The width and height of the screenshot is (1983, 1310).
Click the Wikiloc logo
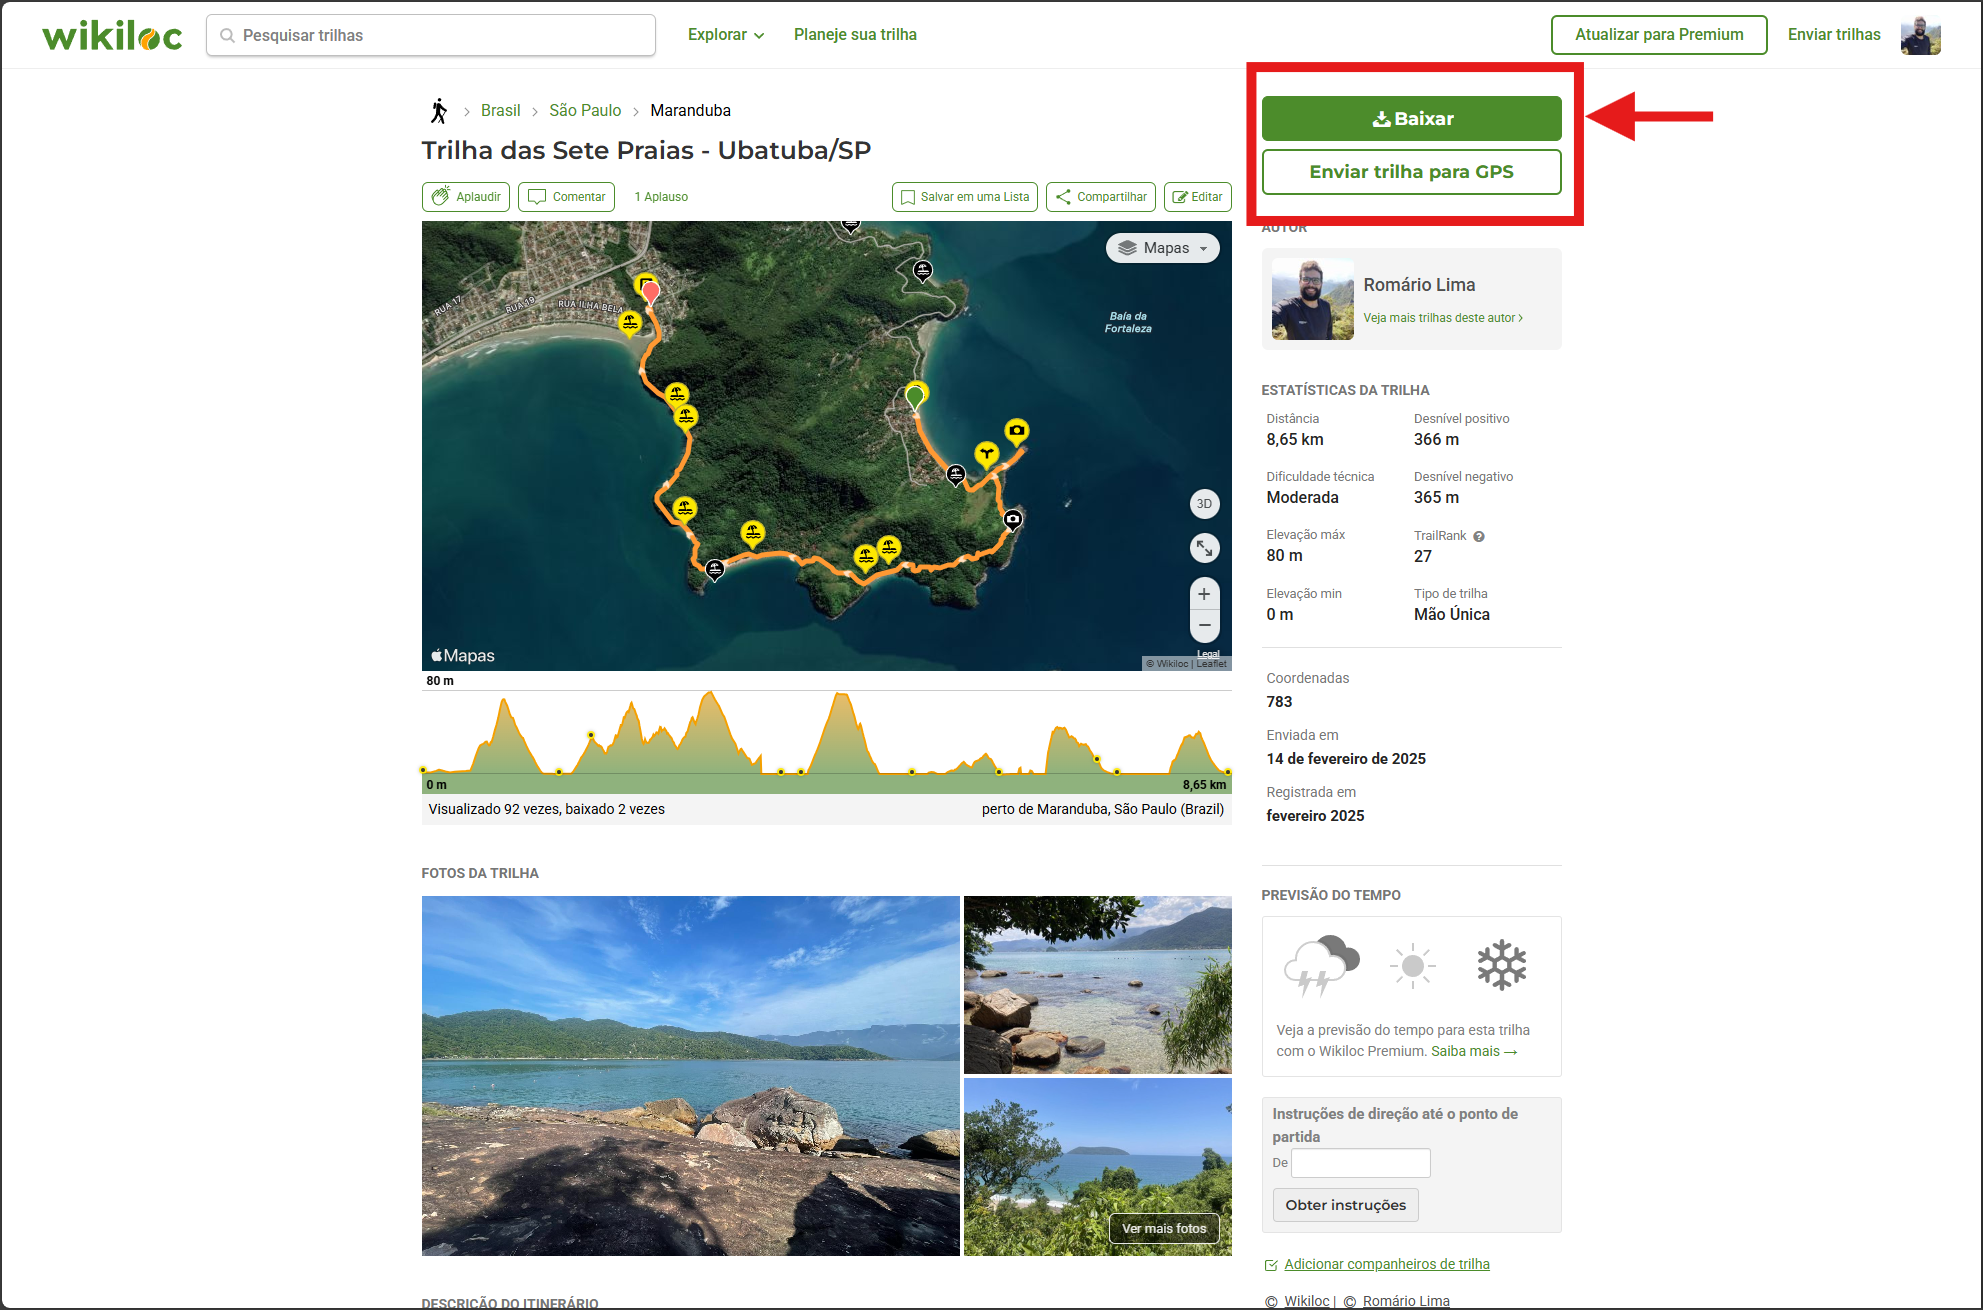point(112,36)
